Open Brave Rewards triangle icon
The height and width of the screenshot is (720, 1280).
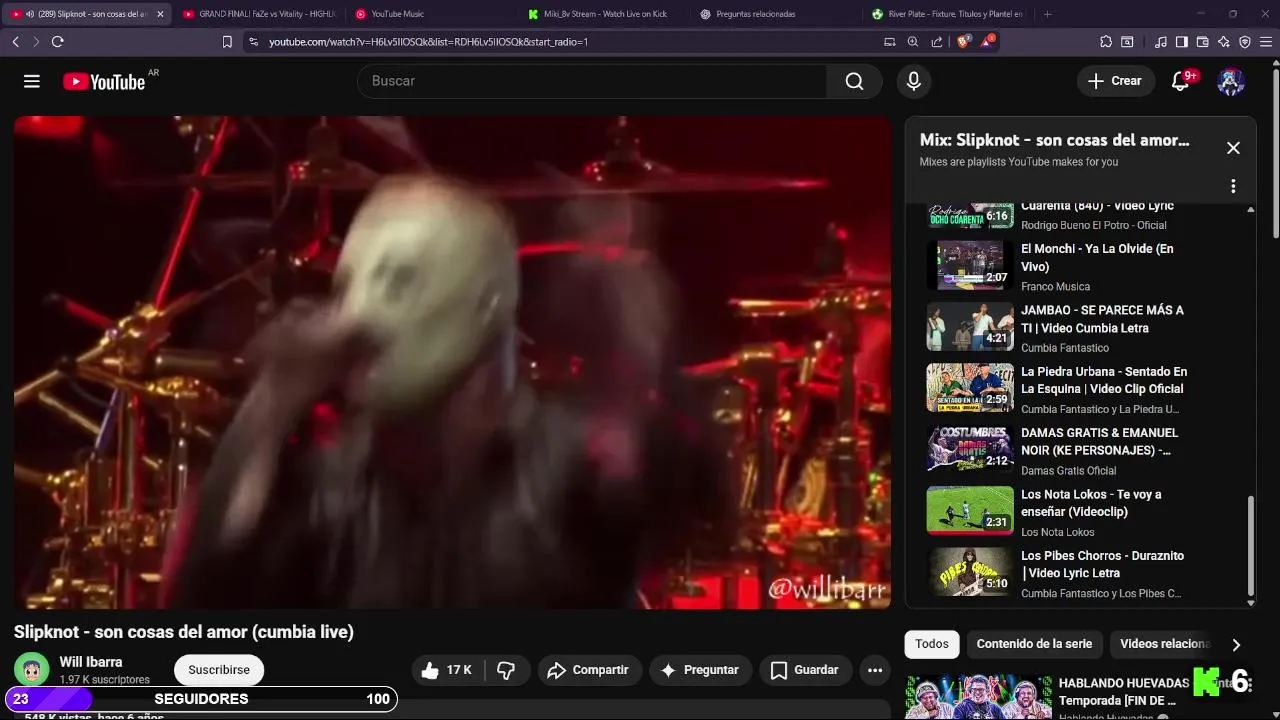(x=988, y=41)
